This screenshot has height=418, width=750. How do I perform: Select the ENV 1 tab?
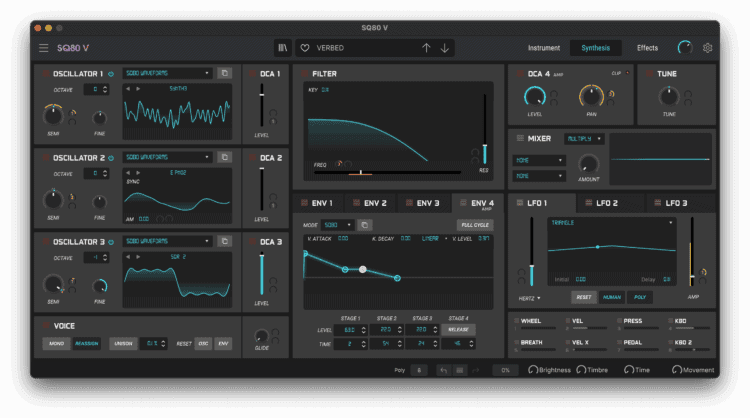[318, 203]
